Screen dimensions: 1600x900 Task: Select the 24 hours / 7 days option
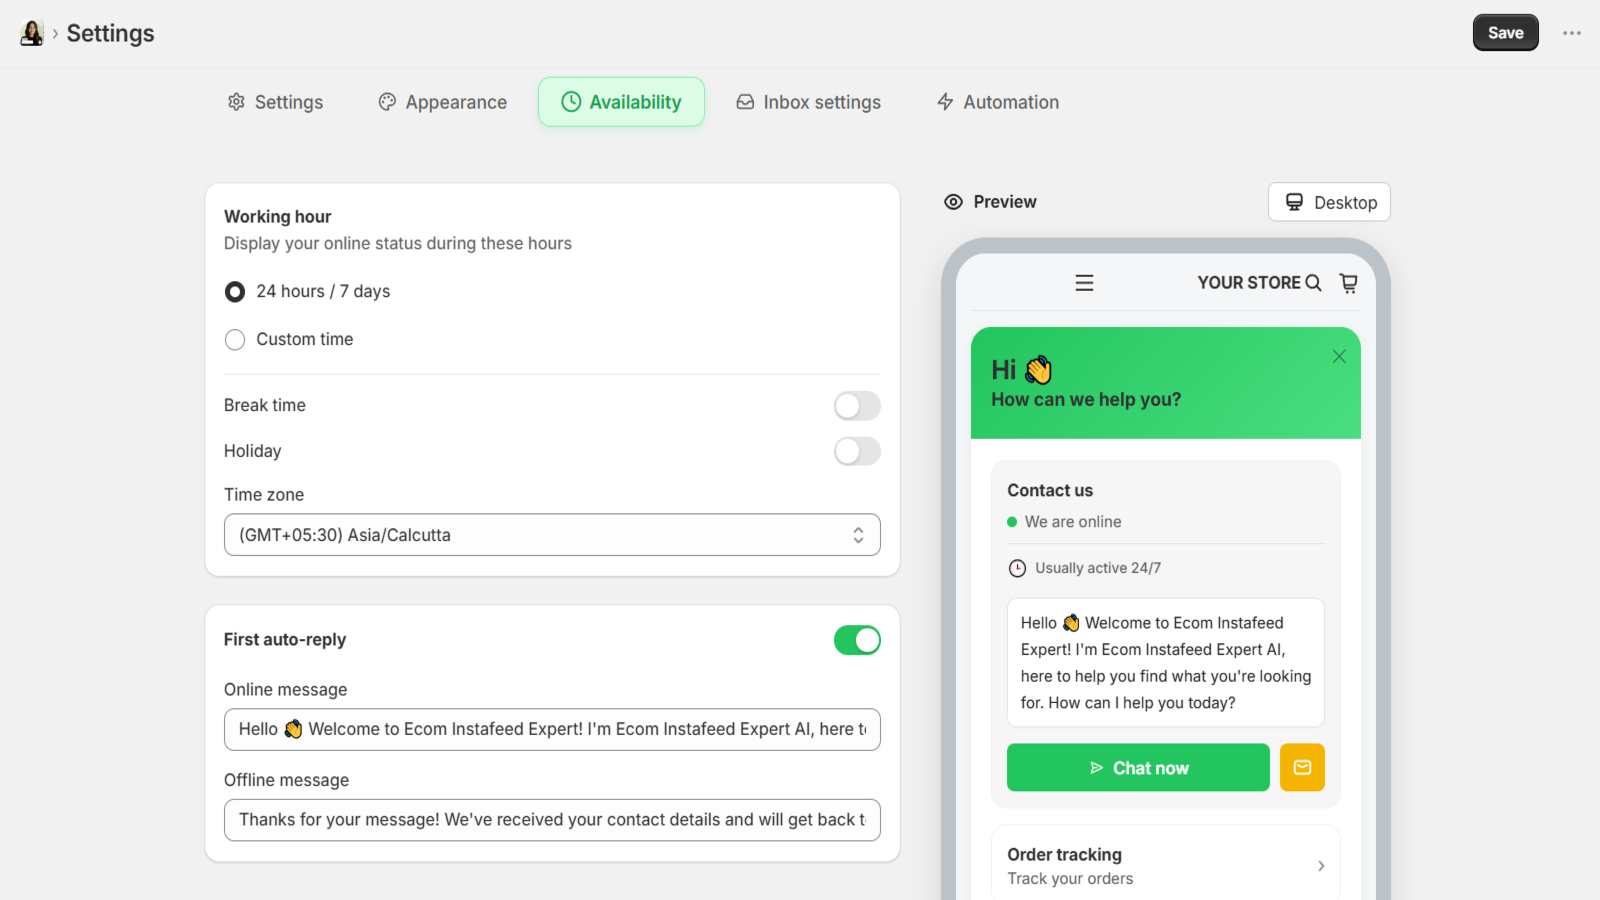pyautogui.click(x=235, y=292)
